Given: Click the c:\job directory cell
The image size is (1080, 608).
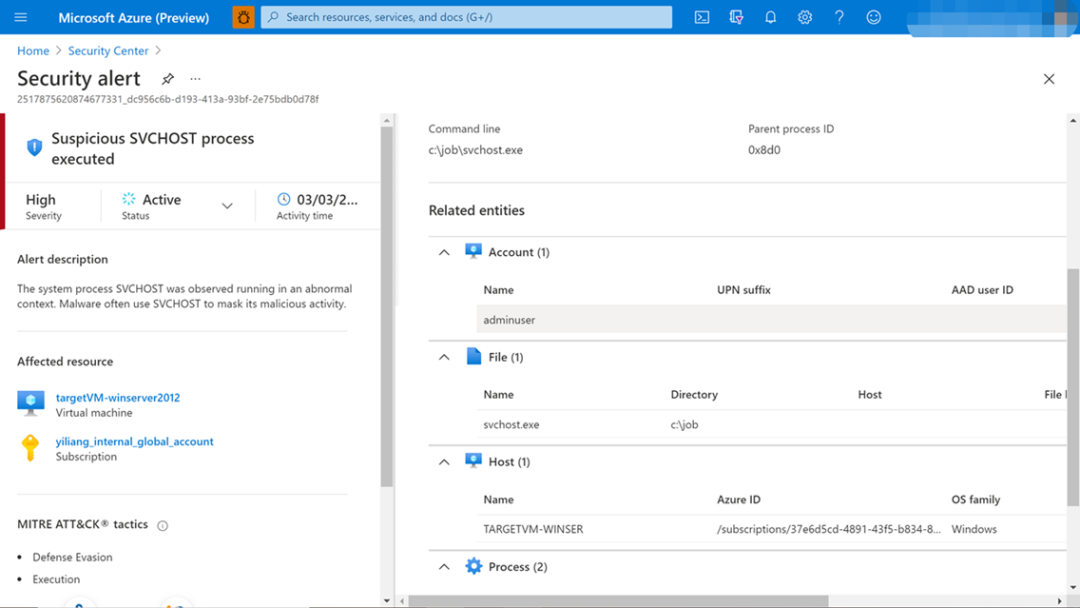Looking at the screenshot, I should coord(685,424).
